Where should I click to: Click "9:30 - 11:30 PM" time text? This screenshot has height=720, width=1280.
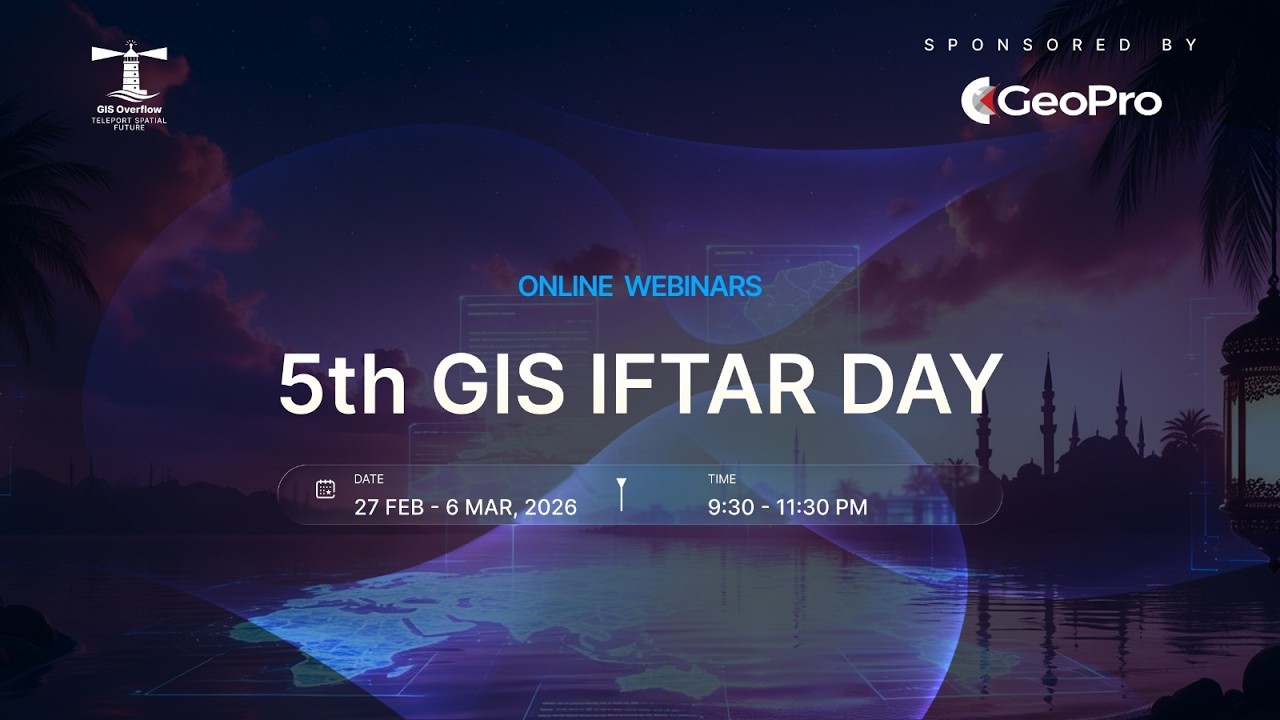tap(788, 507)
